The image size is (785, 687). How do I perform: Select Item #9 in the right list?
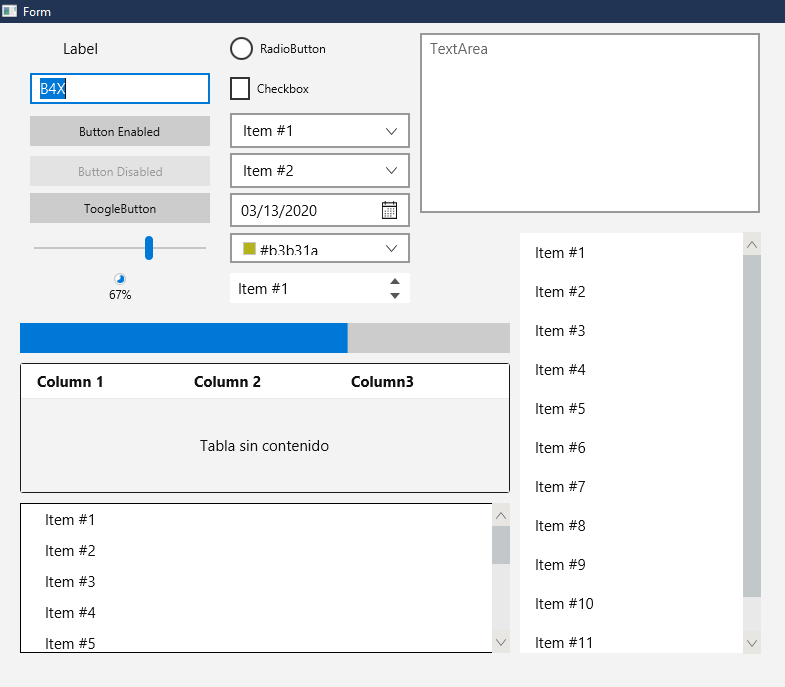(631, 565)
